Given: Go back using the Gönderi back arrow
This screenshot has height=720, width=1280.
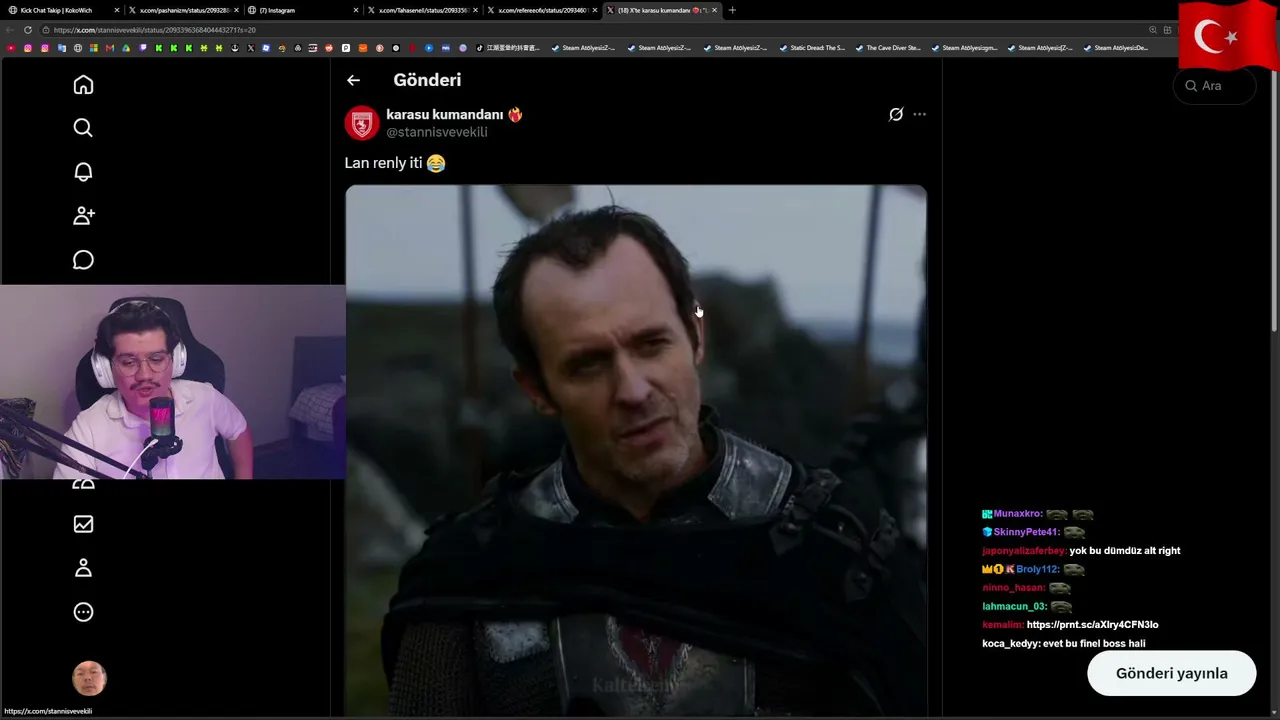Looking at the screenshot, I should [x=353, y=80].
